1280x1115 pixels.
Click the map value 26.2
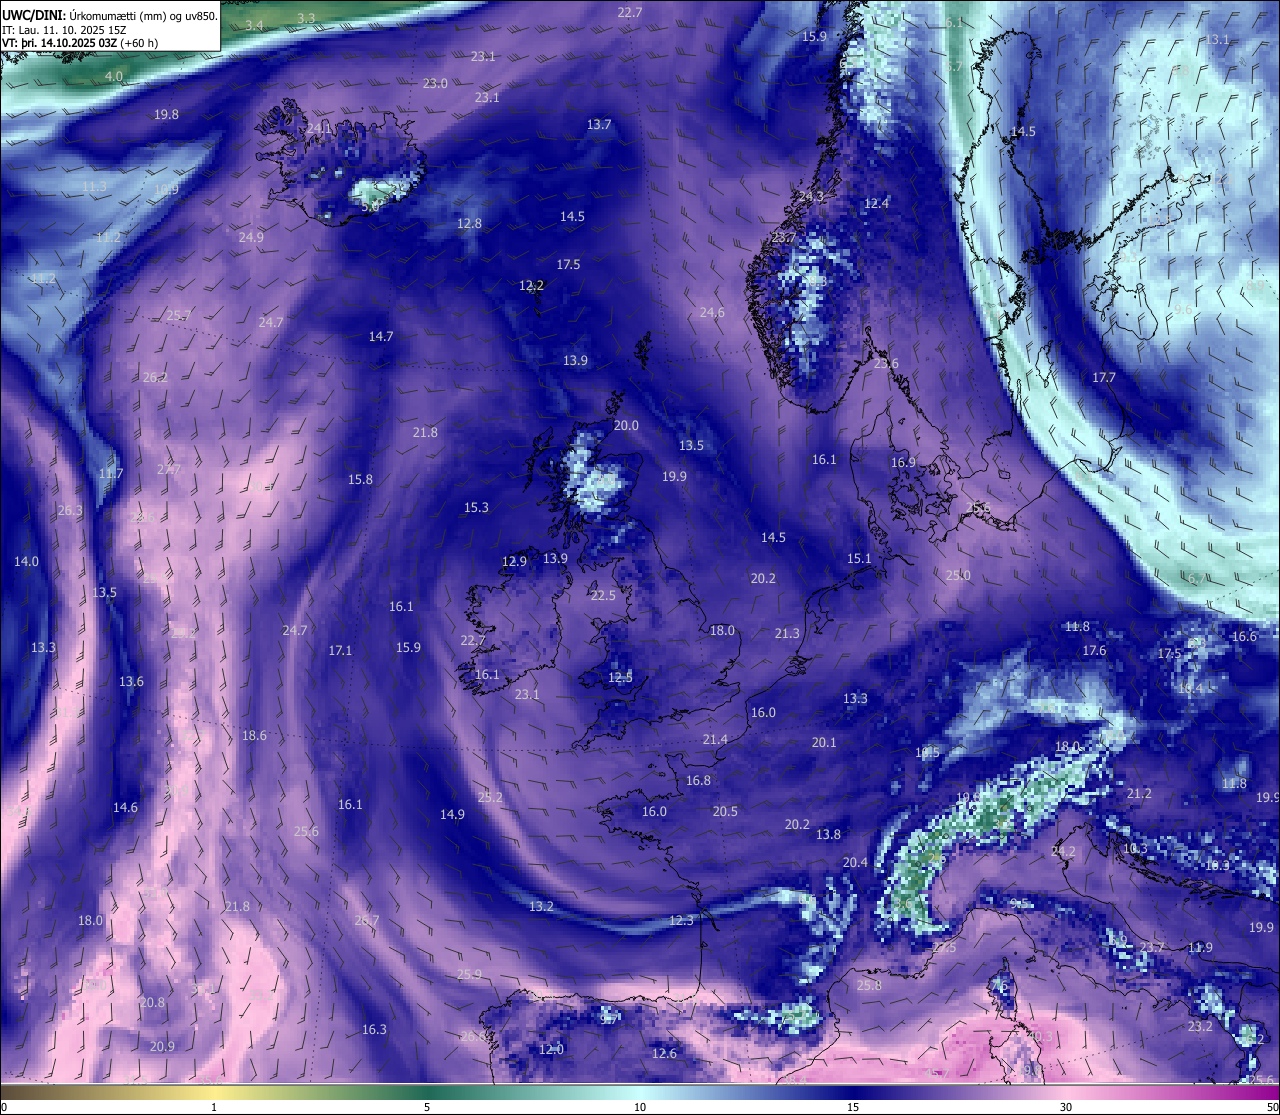(x=155, y=377)
